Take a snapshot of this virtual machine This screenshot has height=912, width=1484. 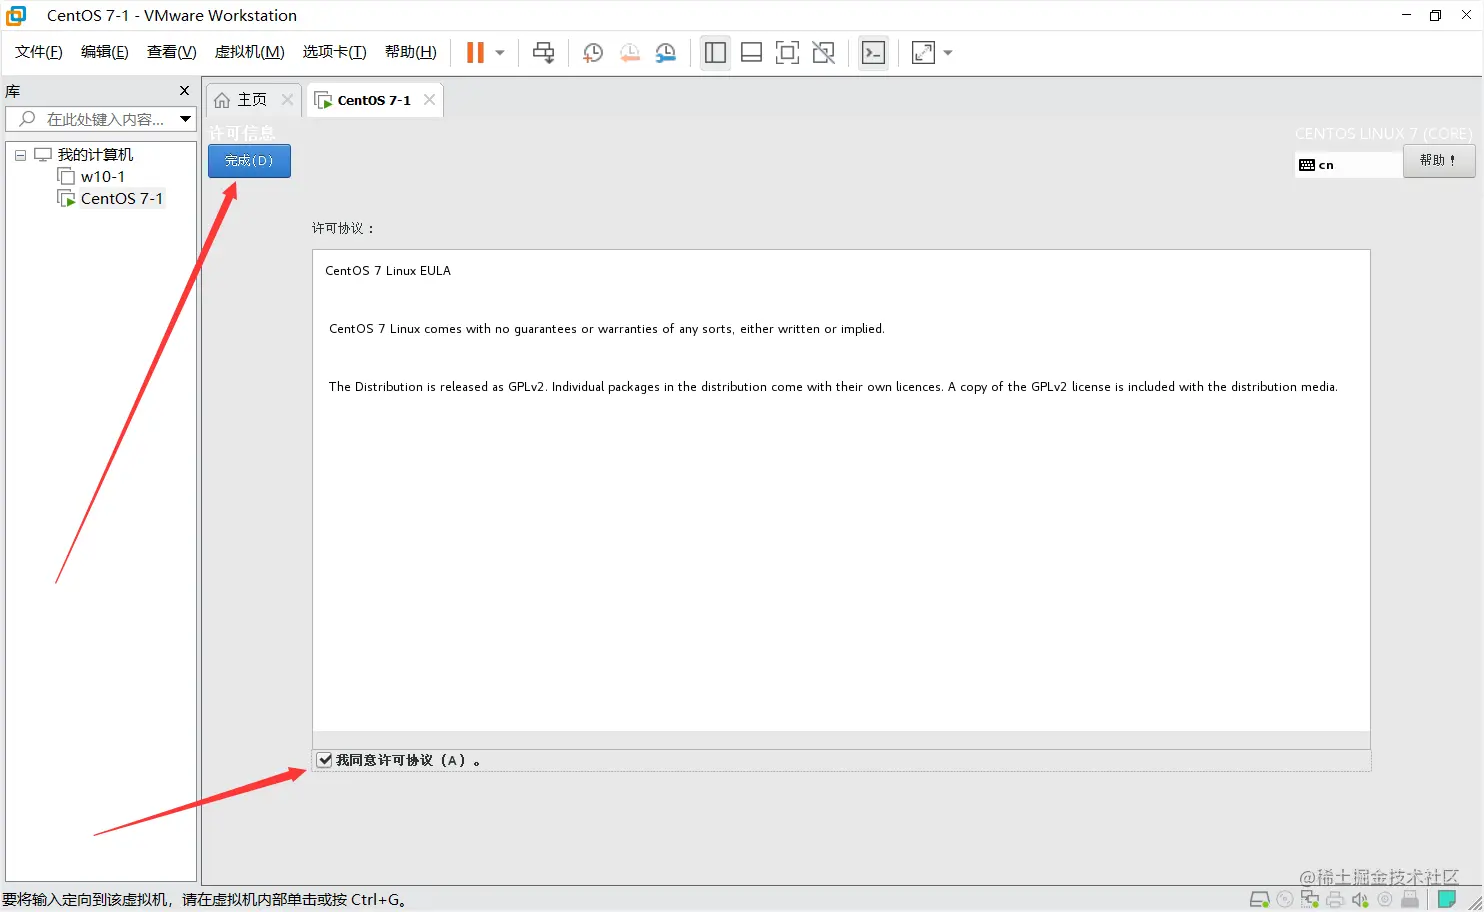coord(592,53)
